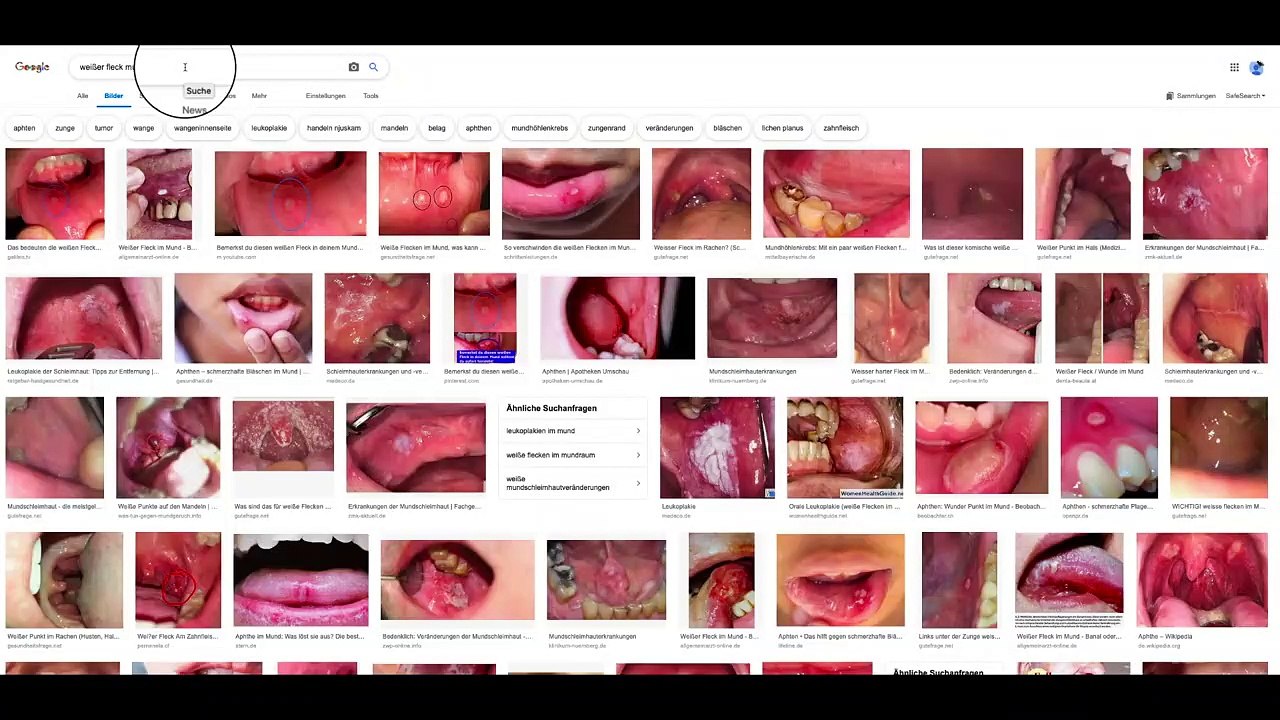Apply the 'wange' suggestion chip

pyautogui.click(x=144, y=128)
